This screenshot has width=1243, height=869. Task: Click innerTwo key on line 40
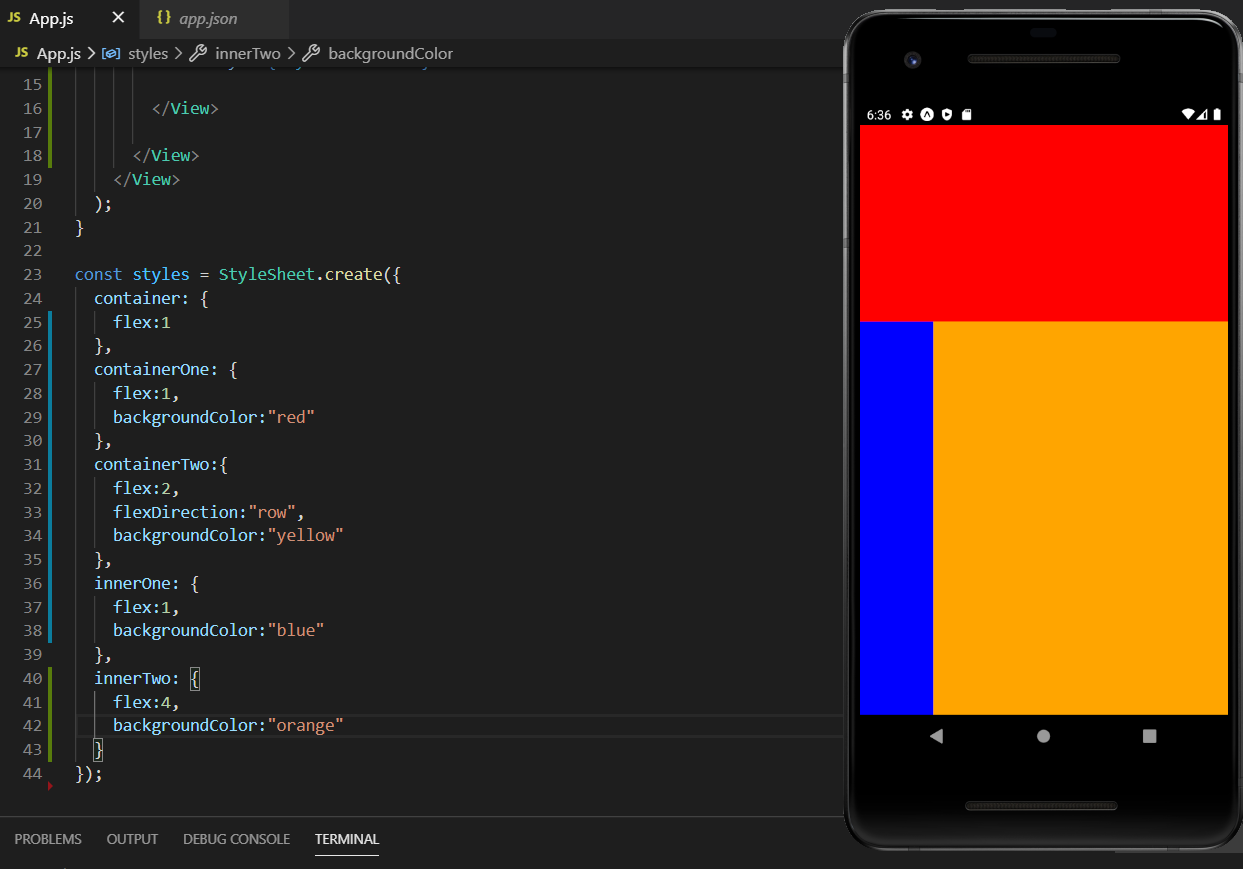tap(132, 678)
